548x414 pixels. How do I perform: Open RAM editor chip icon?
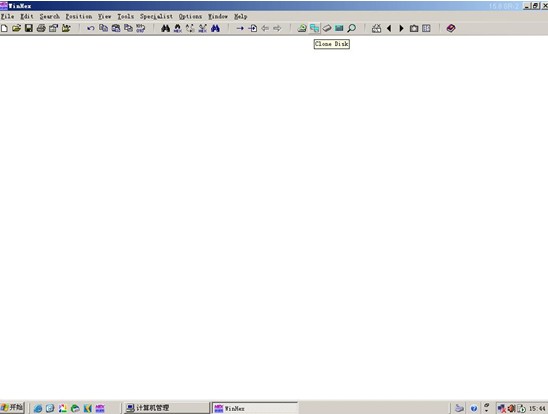pyautogui.click(x=339, y=28)
